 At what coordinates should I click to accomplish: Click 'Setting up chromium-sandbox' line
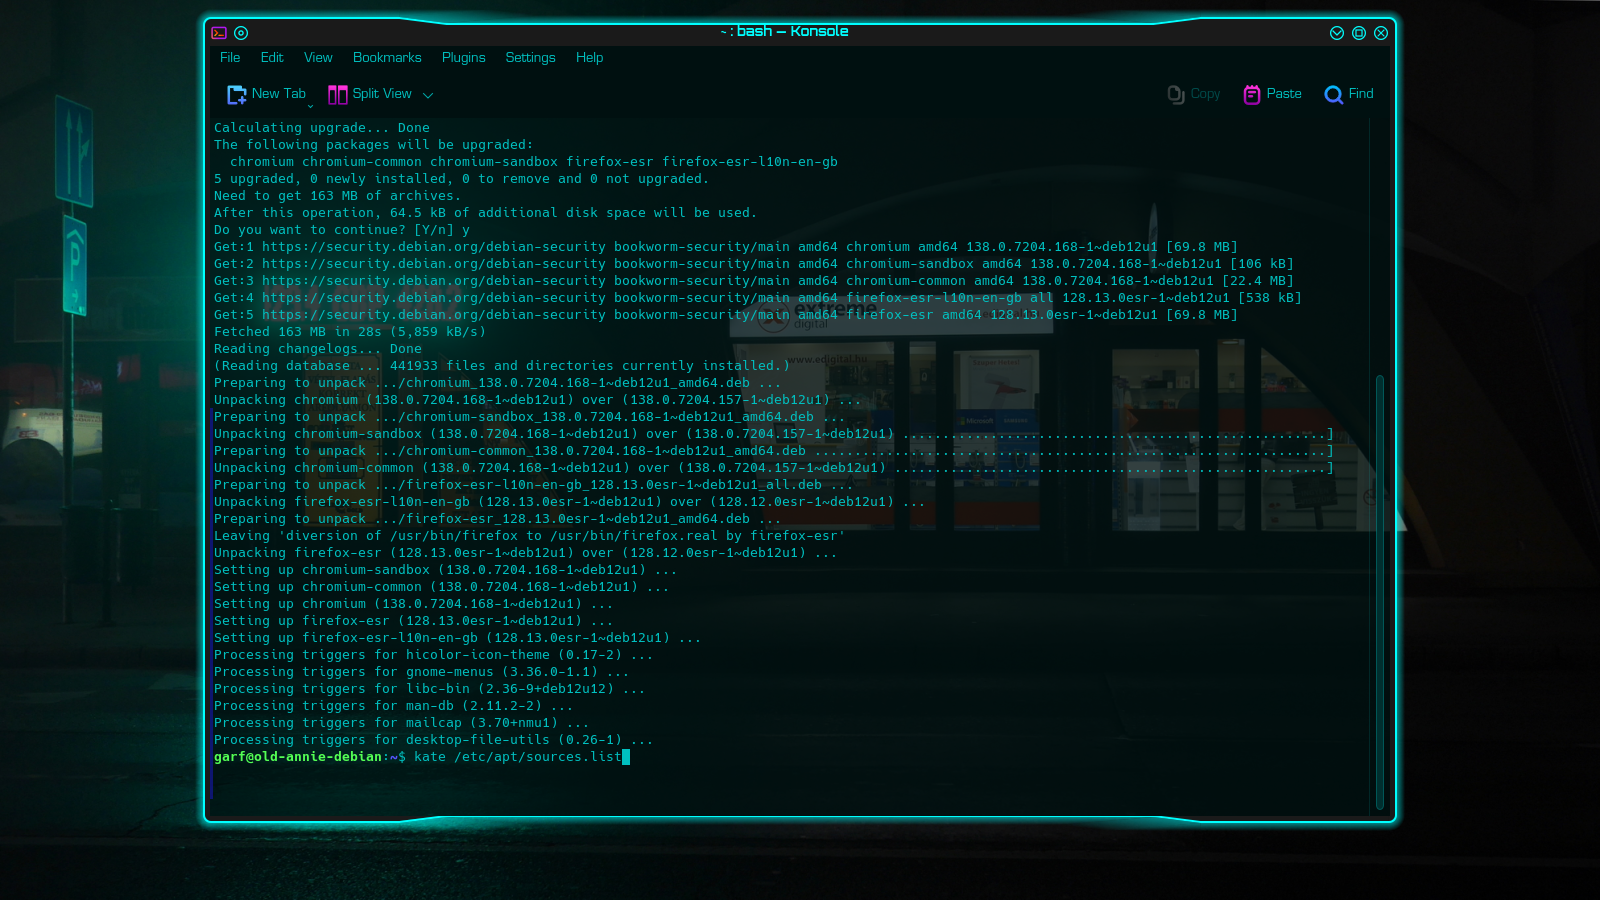coord(446,570)
